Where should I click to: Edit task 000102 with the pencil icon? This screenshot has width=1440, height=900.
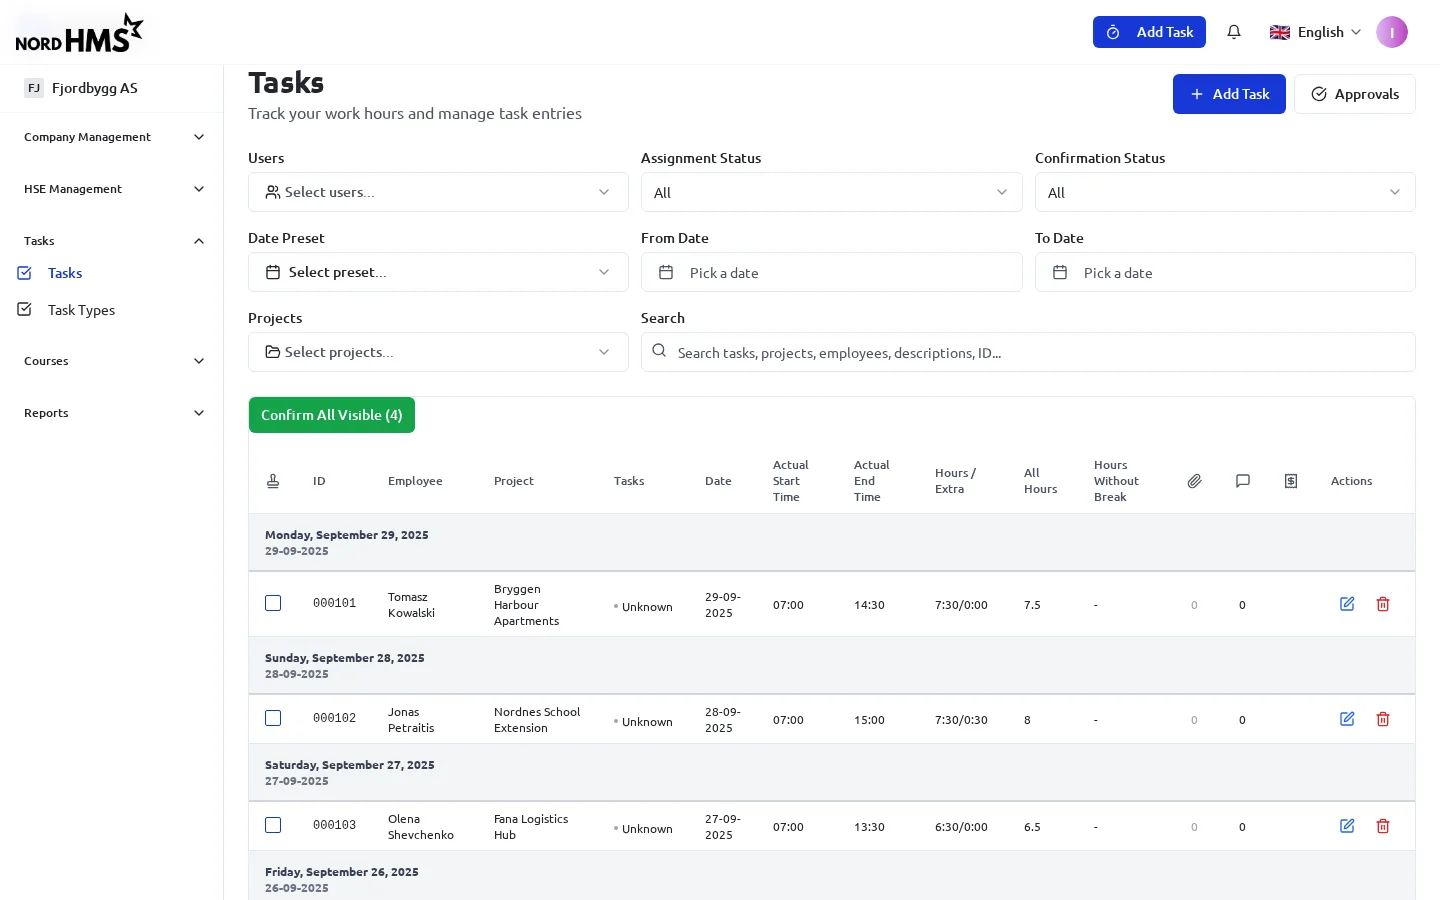click(x=1347, y=719)
